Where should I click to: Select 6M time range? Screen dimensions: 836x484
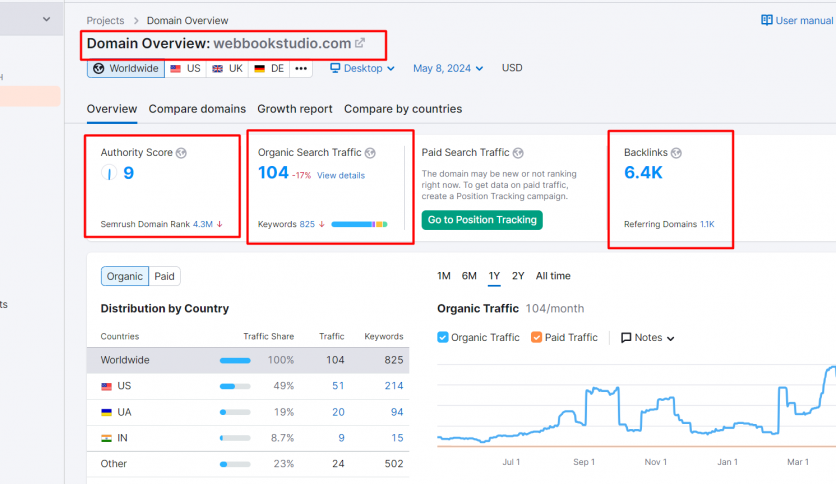click(x=469, y=276)
